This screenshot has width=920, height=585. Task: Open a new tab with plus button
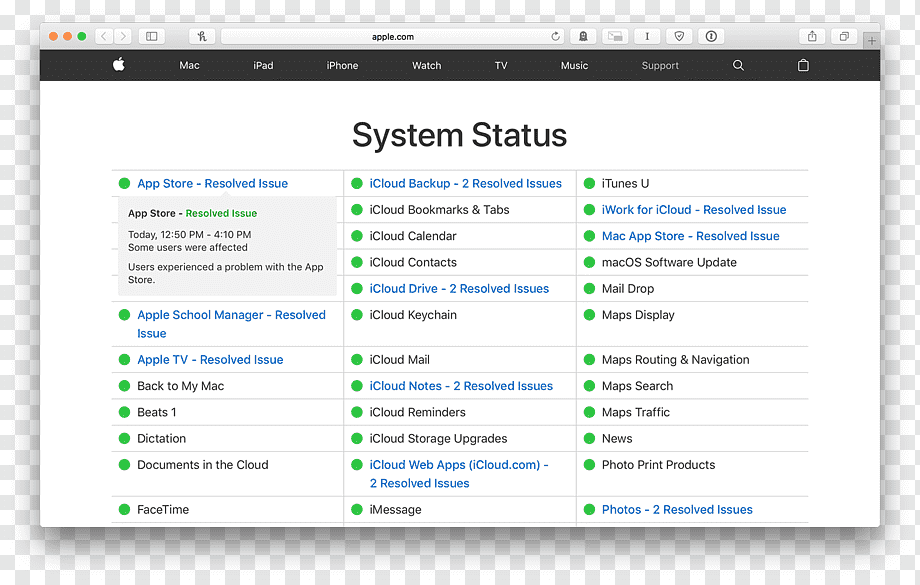coord(872,40)
